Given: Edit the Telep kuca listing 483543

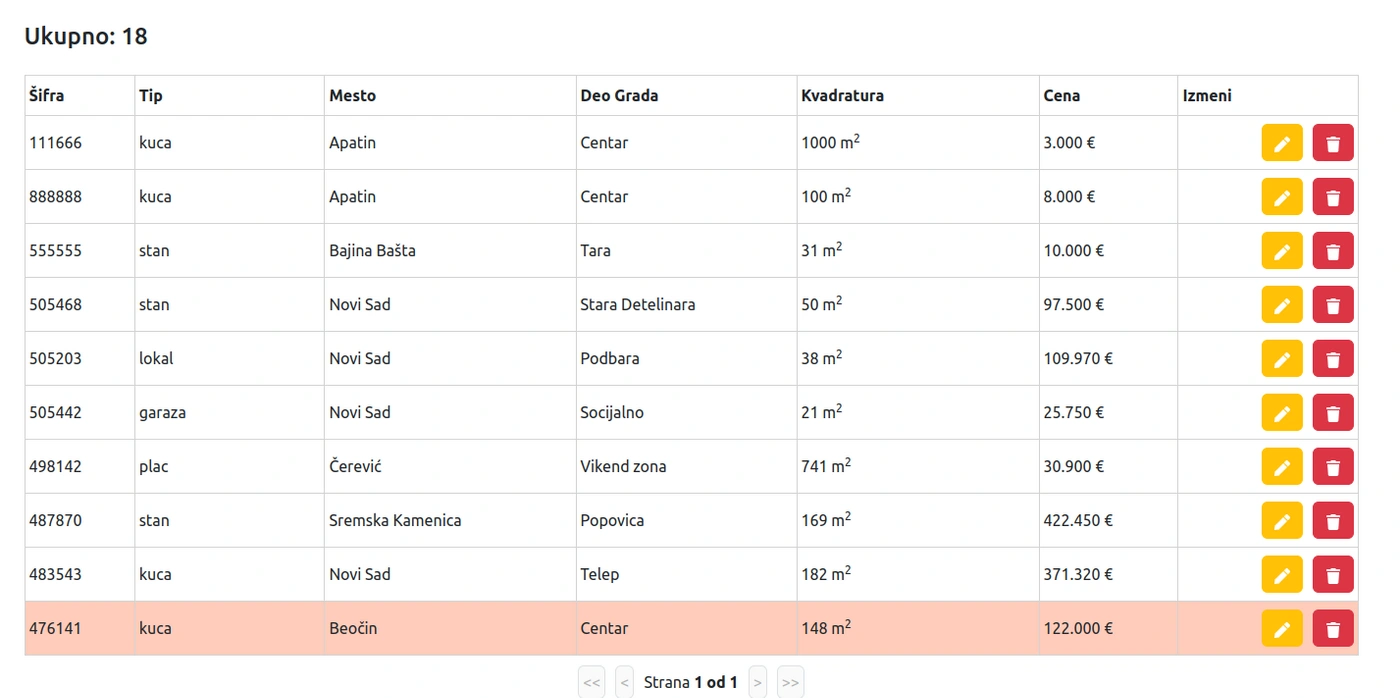Looking at the screenshot, I should click(1282, 575).
